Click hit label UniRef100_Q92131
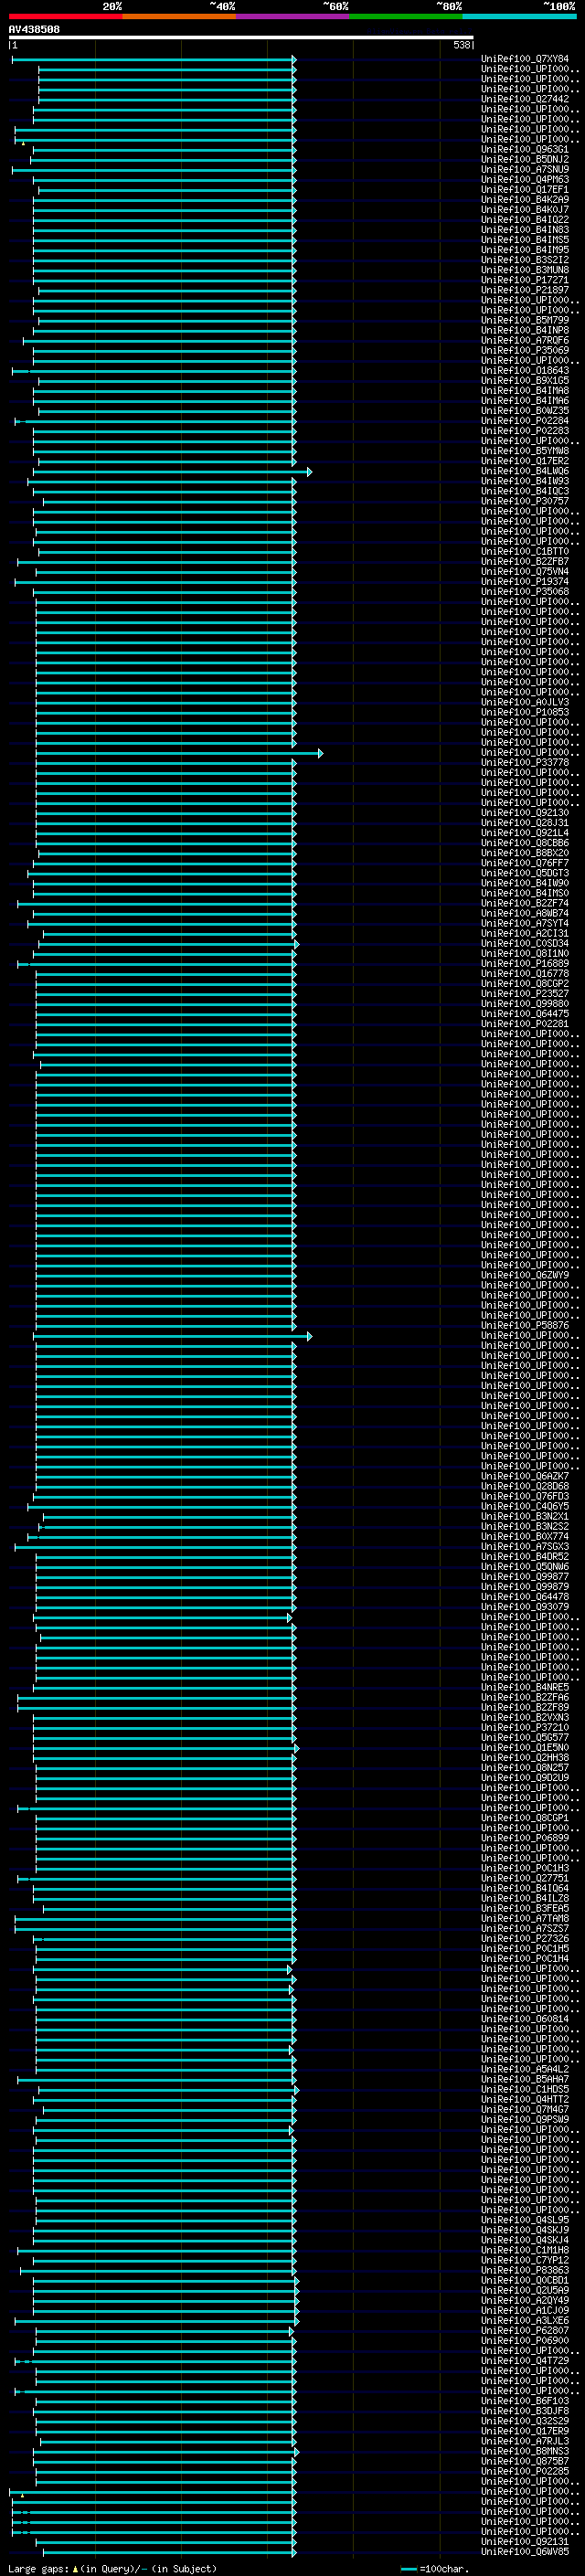The width and height of the screenshot is (585, 2576). coord(525,2541)
